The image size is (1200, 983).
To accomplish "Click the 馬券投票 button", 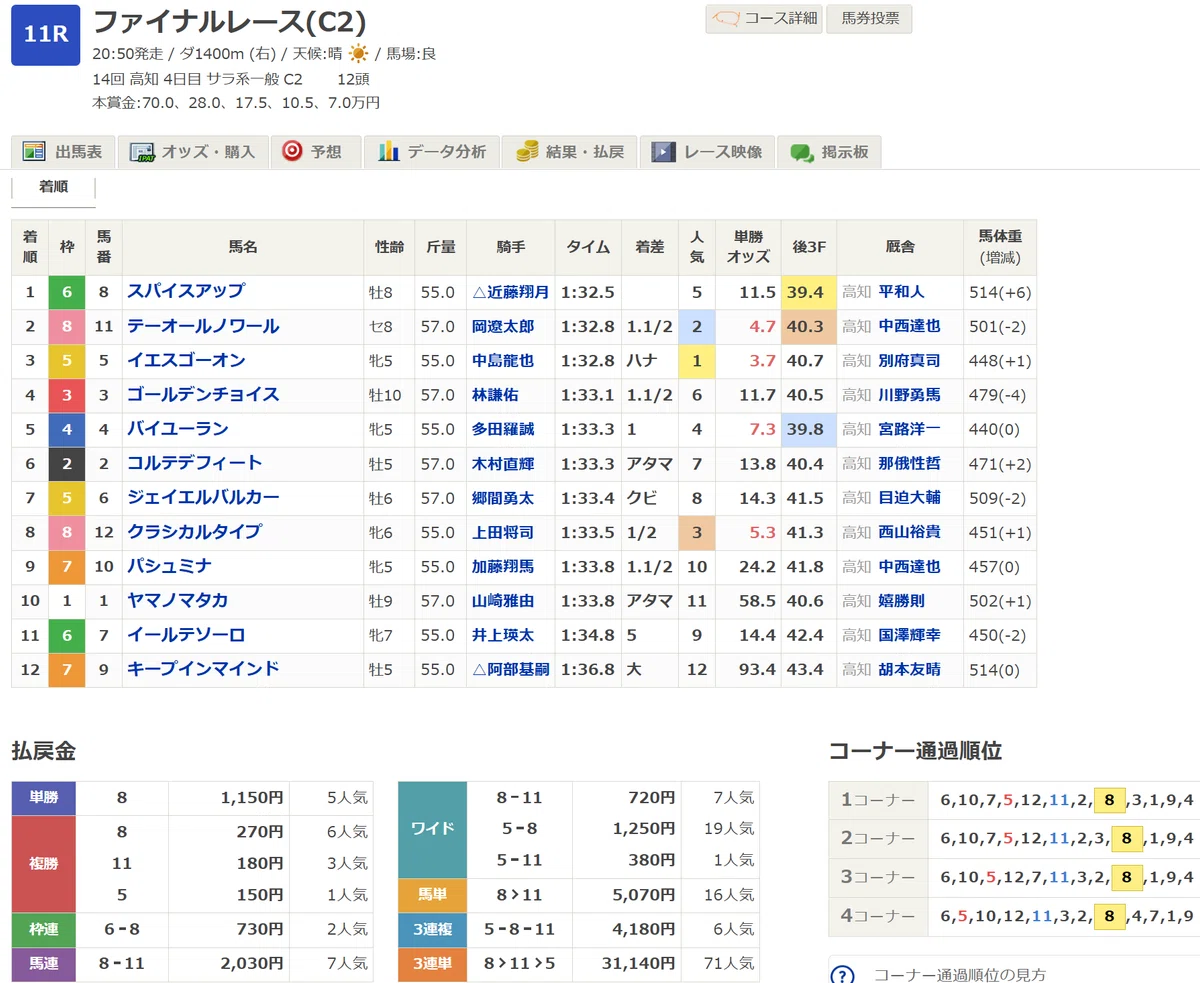I will coord(870,19).
